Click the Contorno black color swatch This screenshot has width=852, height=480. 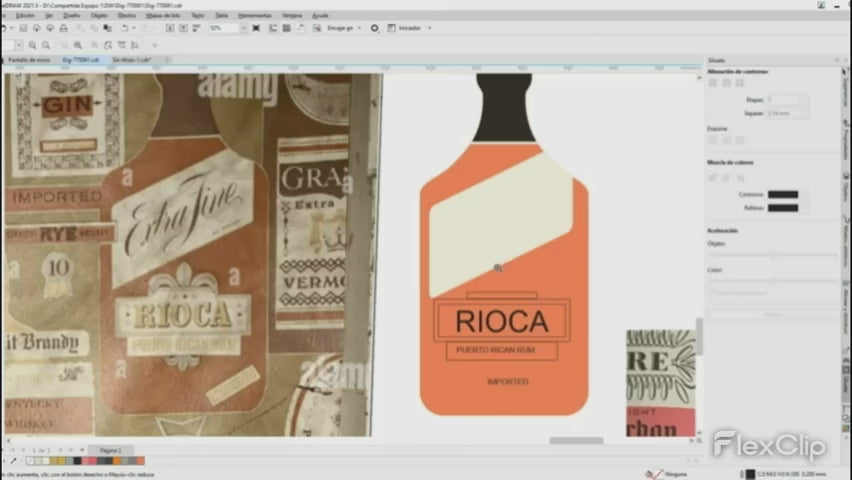pos(782,195)
